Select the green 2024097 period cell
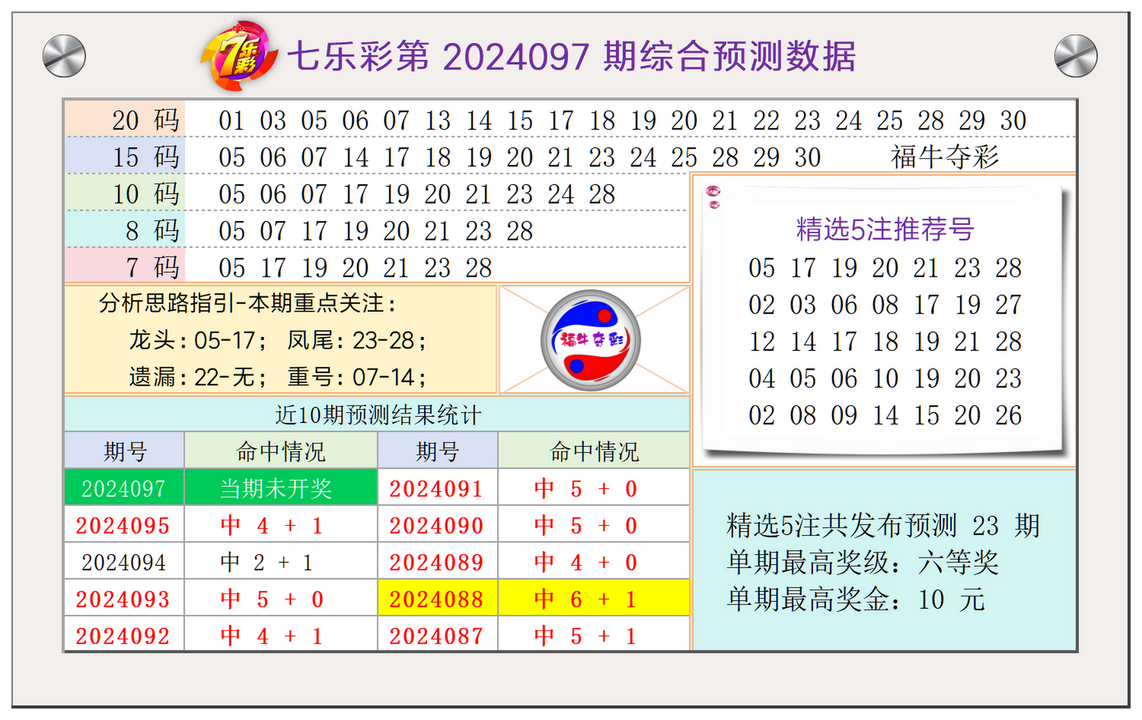 pos(125,488)
